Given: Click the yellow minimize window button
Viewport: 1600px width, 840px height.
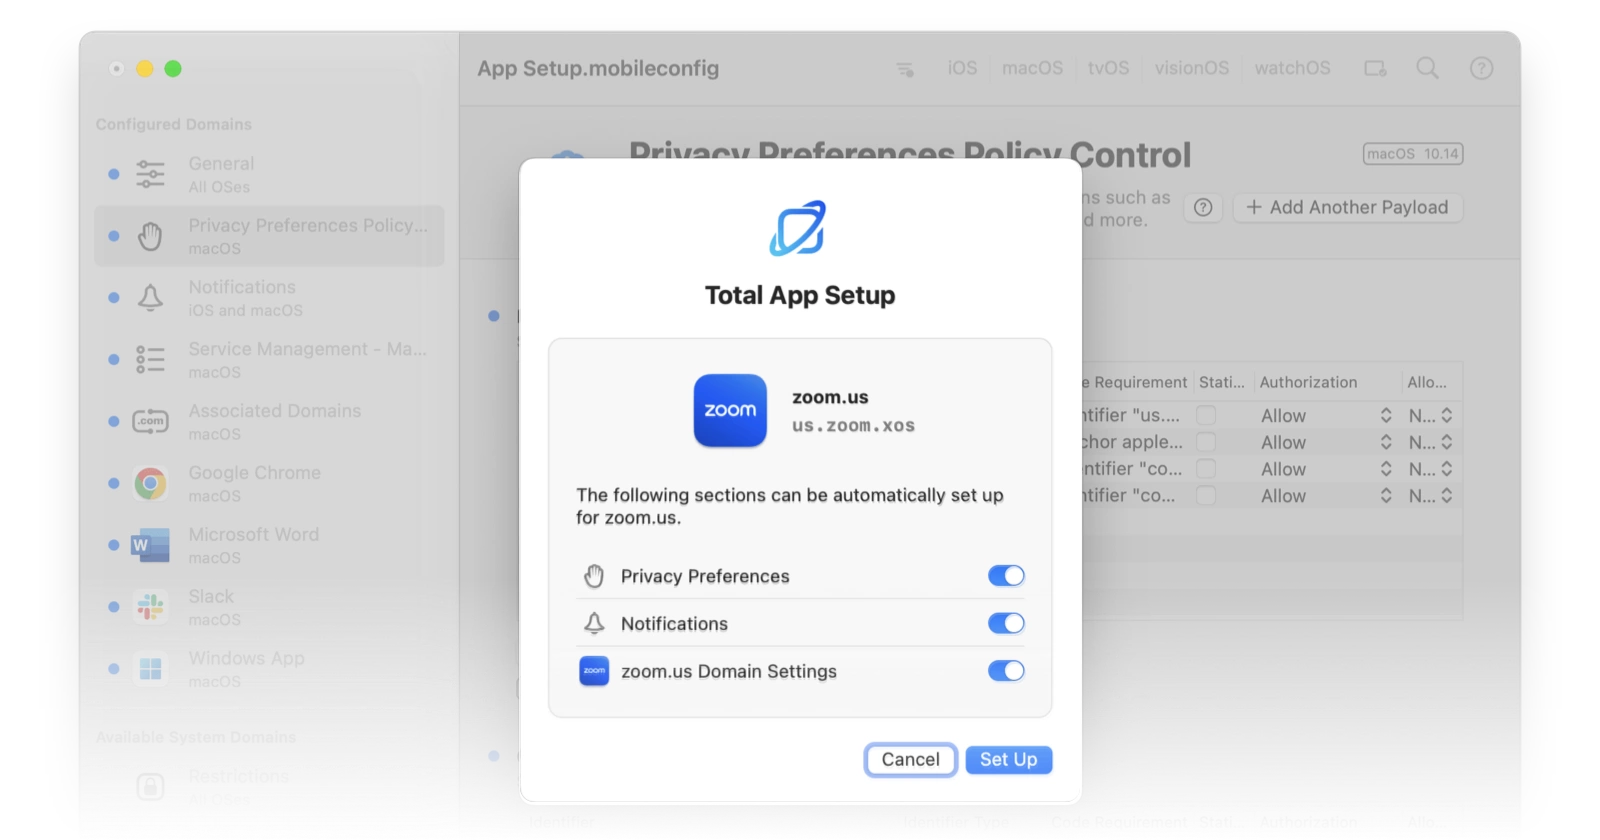Looking at the screenshot, I should coord(145,69).
